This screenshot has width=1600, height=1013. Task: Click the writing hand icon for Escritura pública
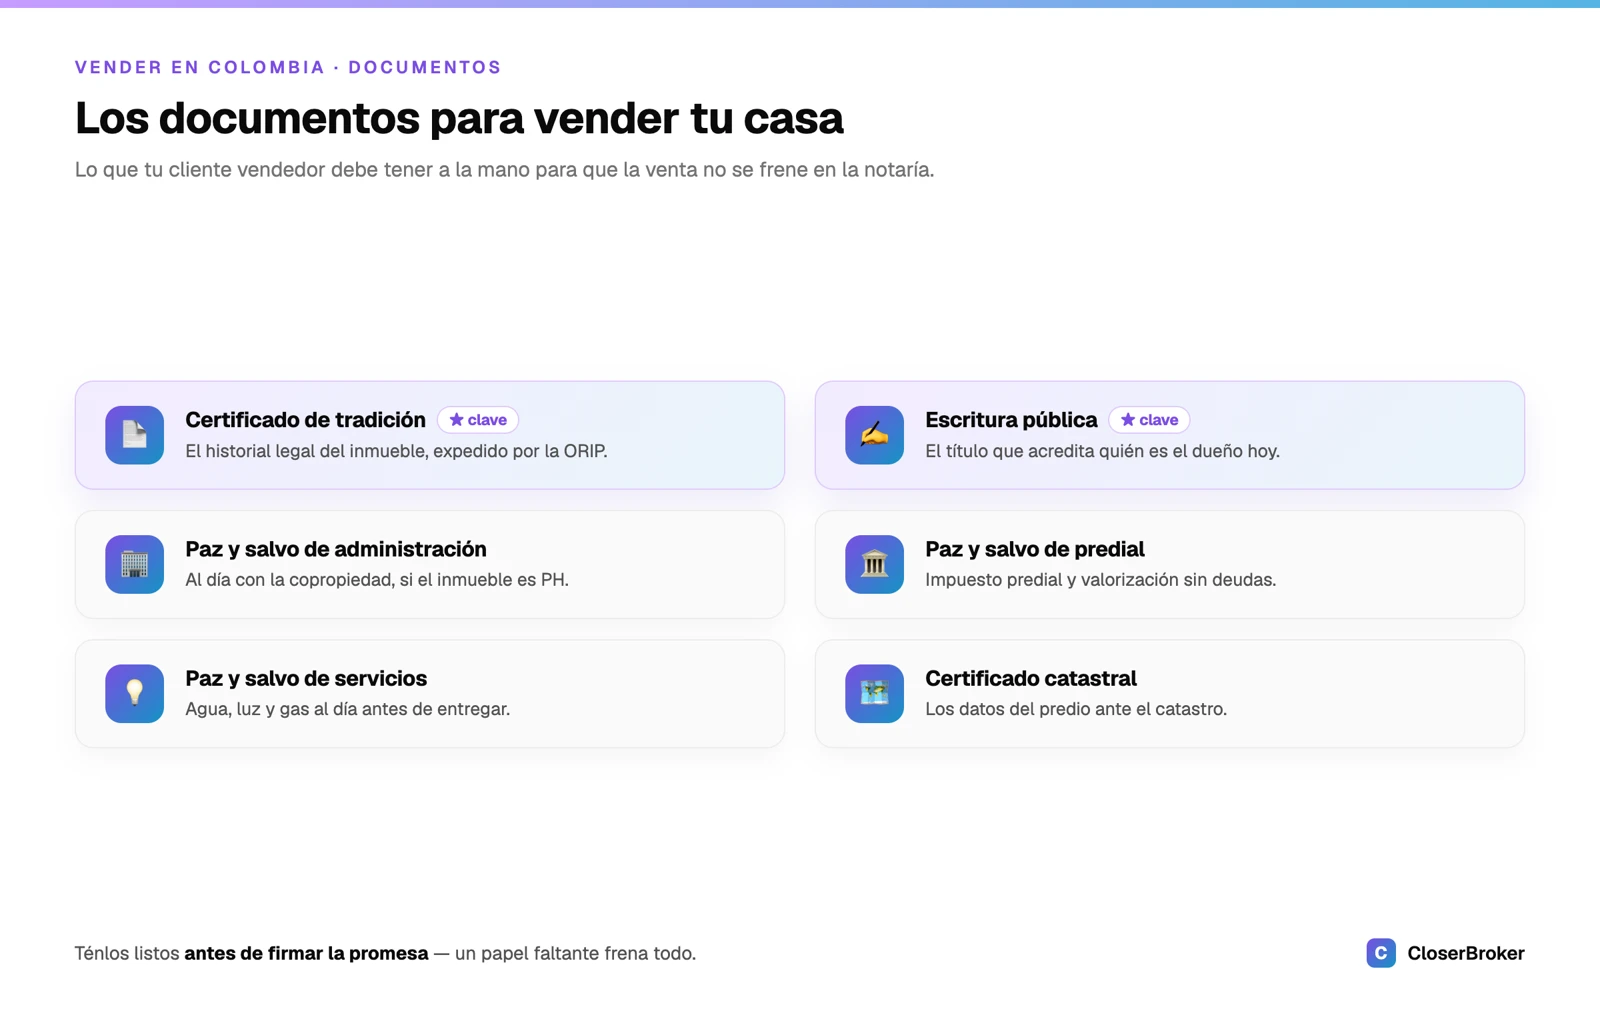click(874, 435)
